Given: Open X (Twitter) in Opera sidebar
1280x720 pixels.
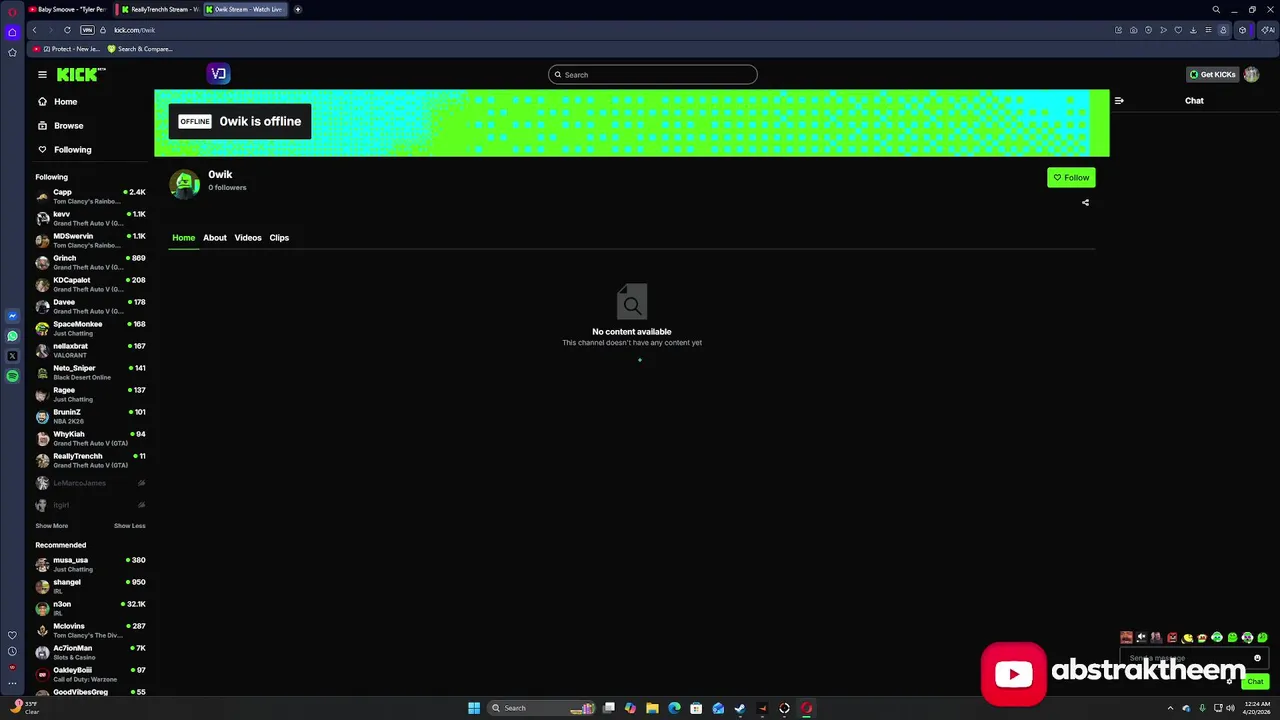Looking at the screenshot, I should tap(12, 356).
